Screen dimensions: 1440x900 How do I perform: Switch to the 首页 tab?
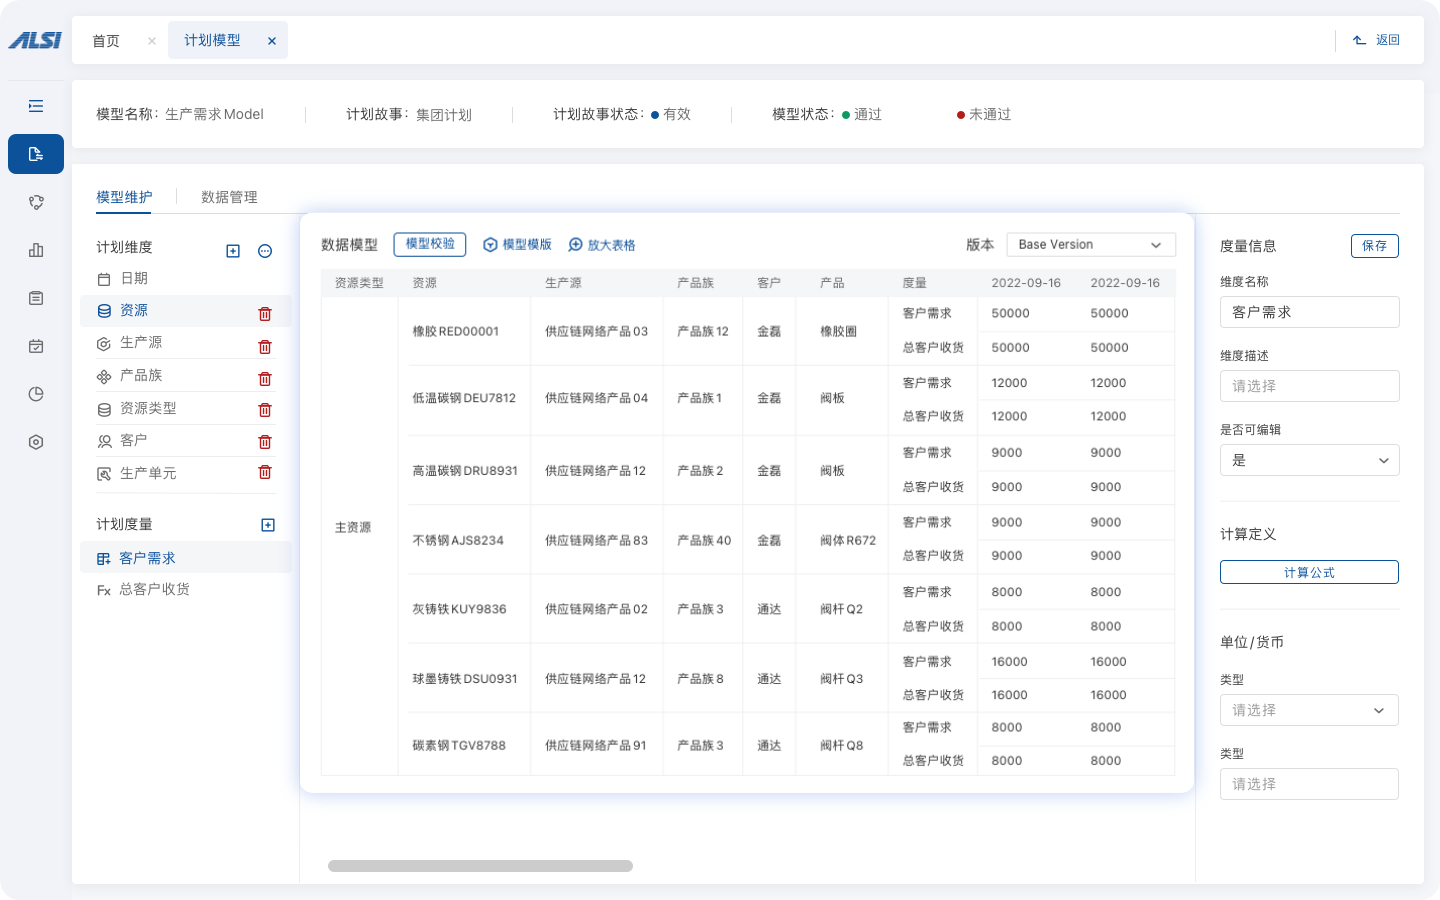click(106, 40)
